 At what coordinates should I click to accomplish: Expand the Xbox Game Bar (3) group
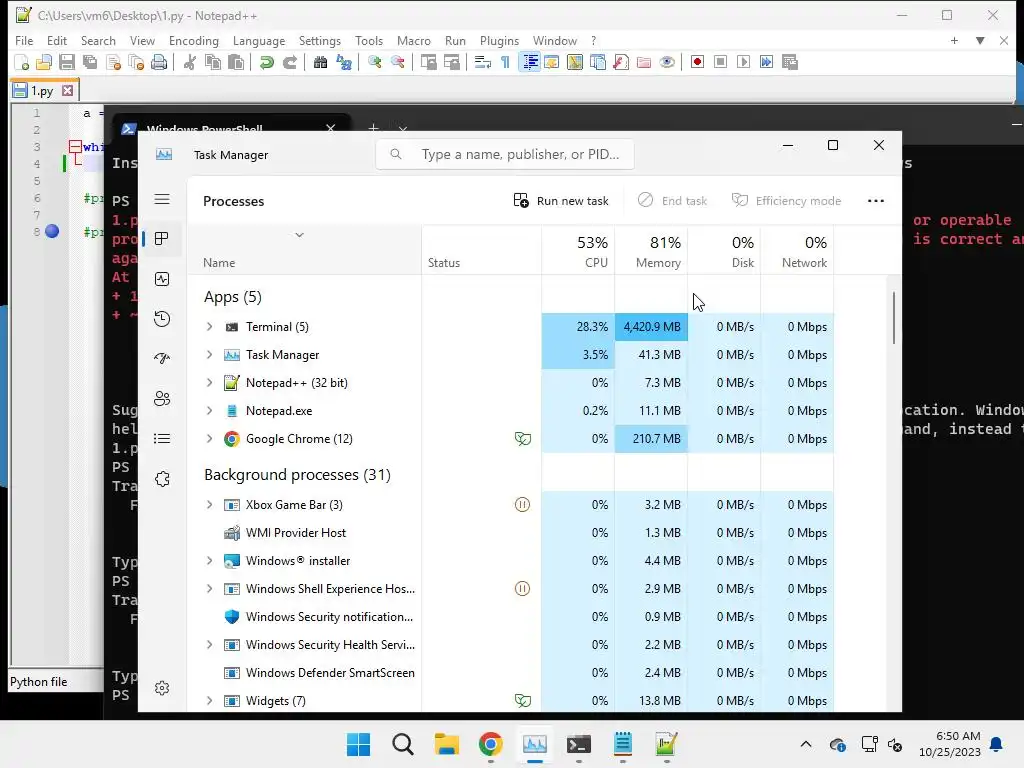tap(210, 505)
